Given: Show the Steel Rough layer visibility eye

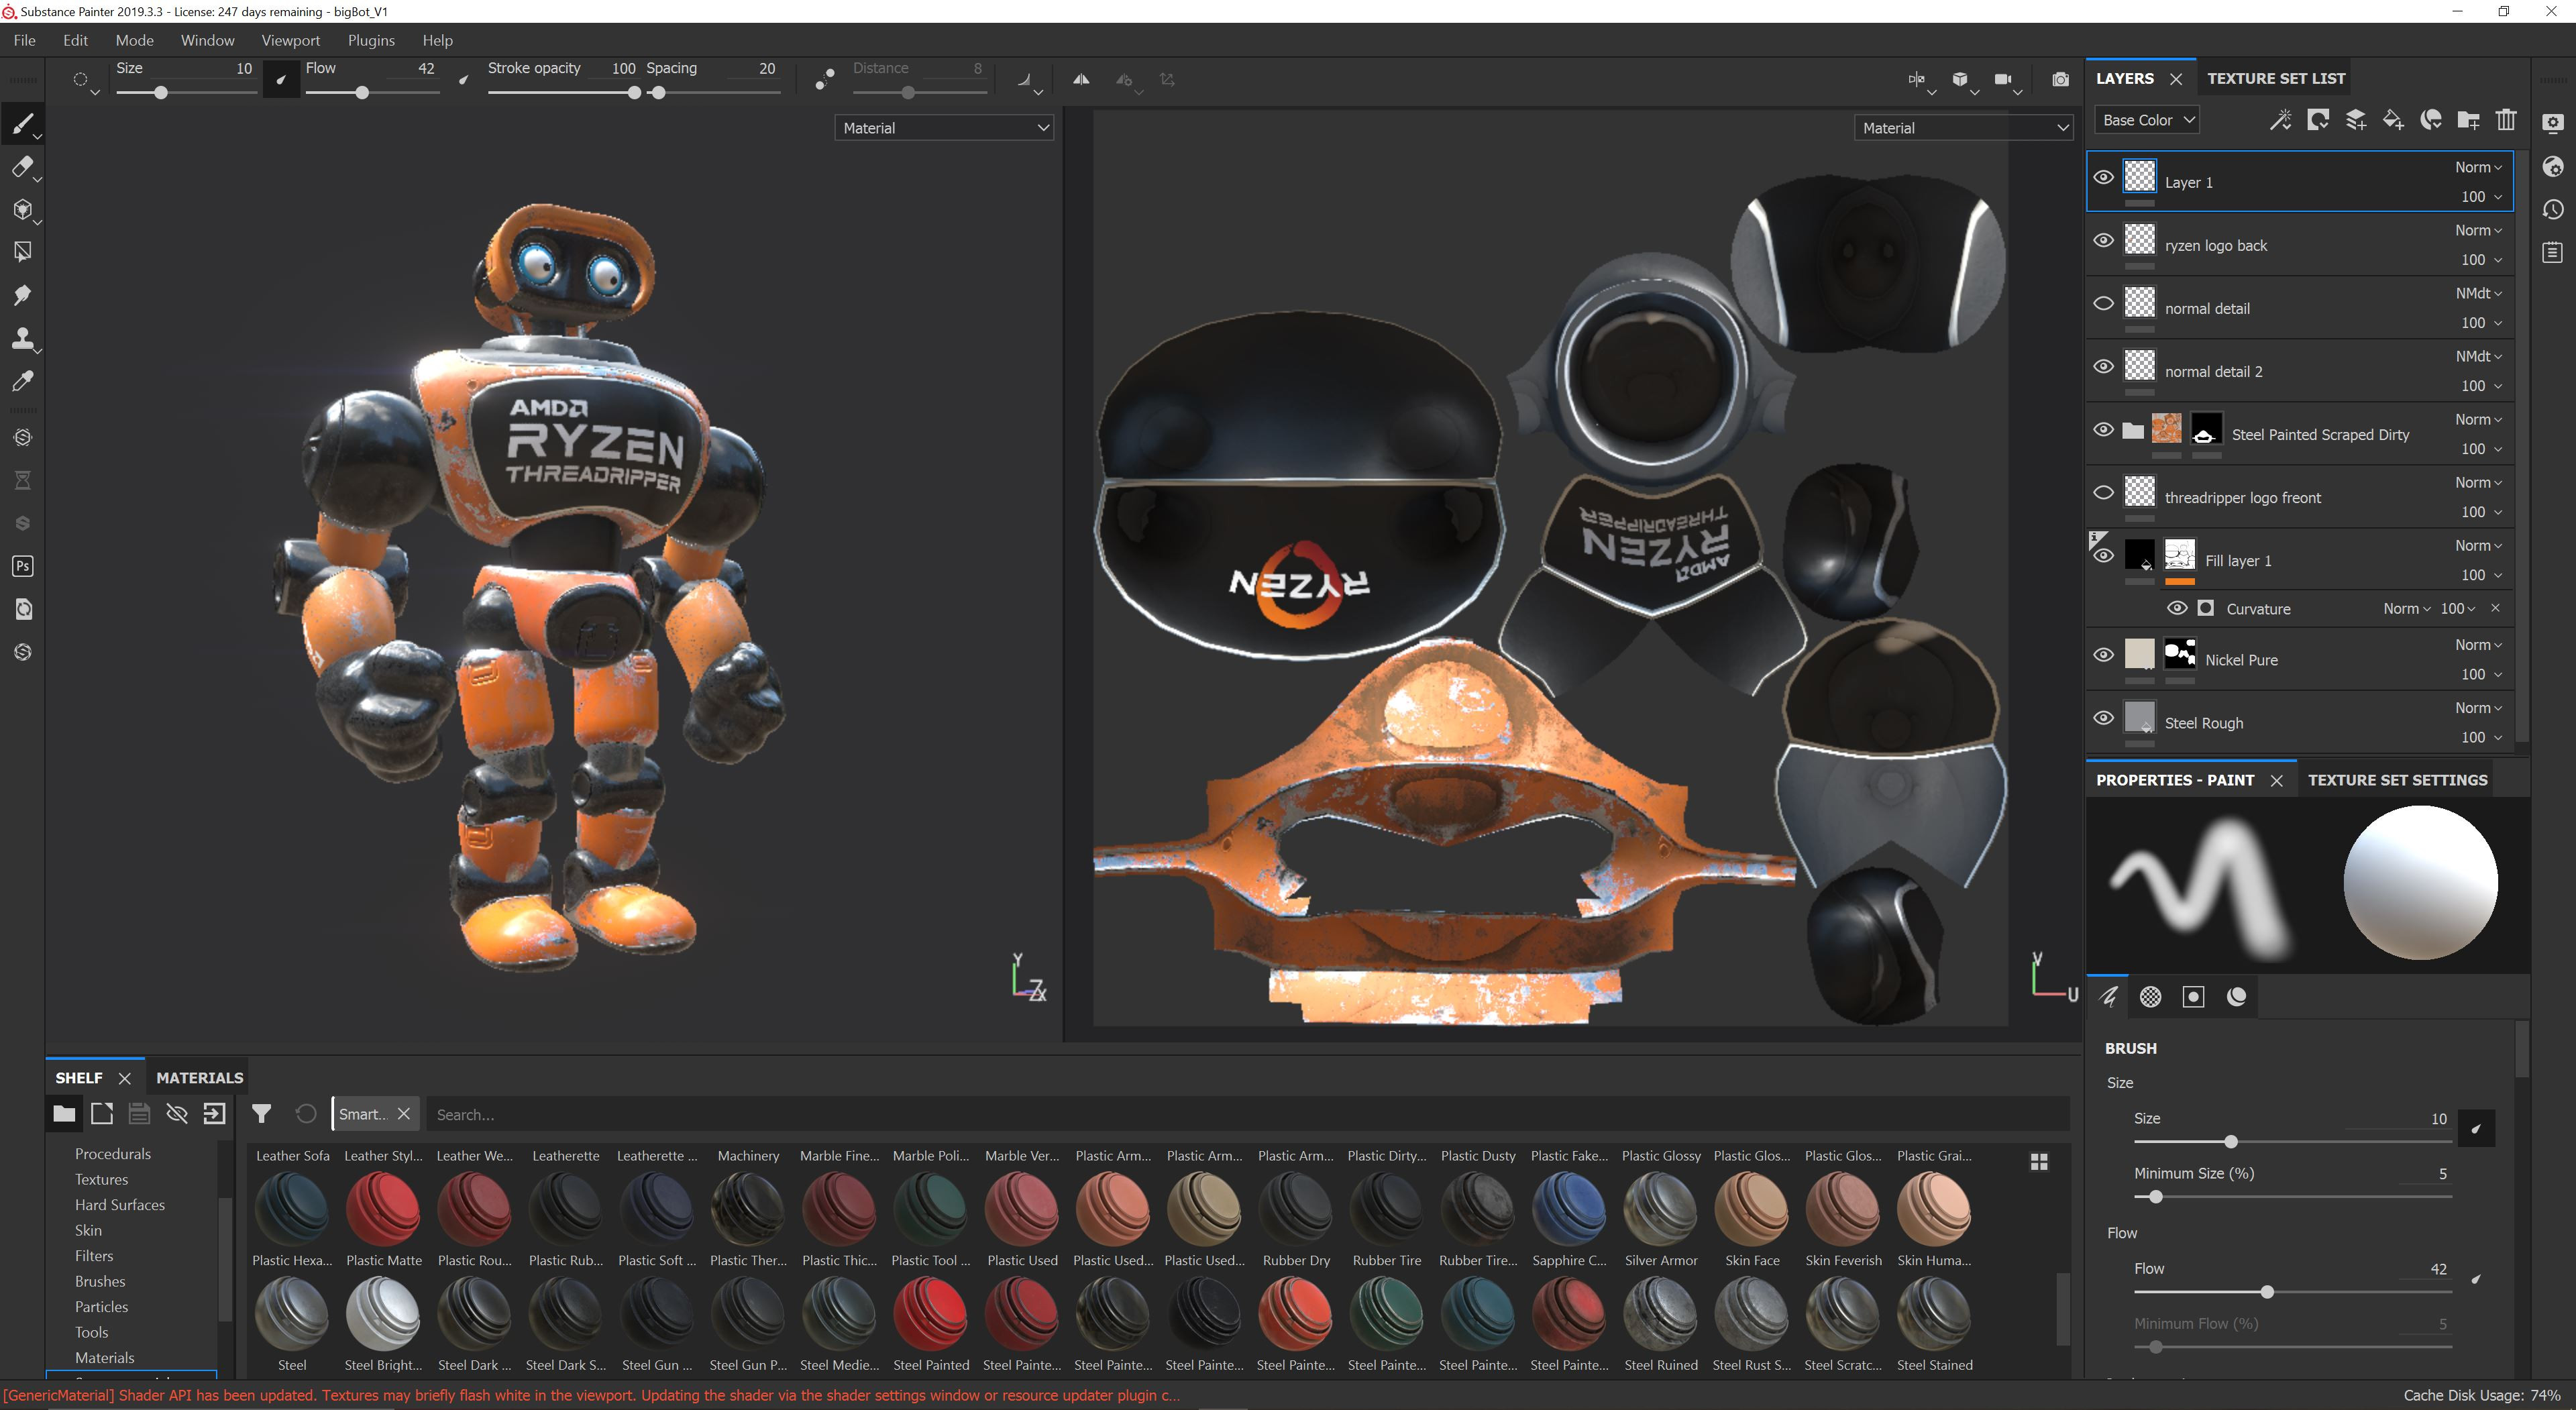Looking at the screenshot, I should pyautogui.click(x=2104, y=718).
